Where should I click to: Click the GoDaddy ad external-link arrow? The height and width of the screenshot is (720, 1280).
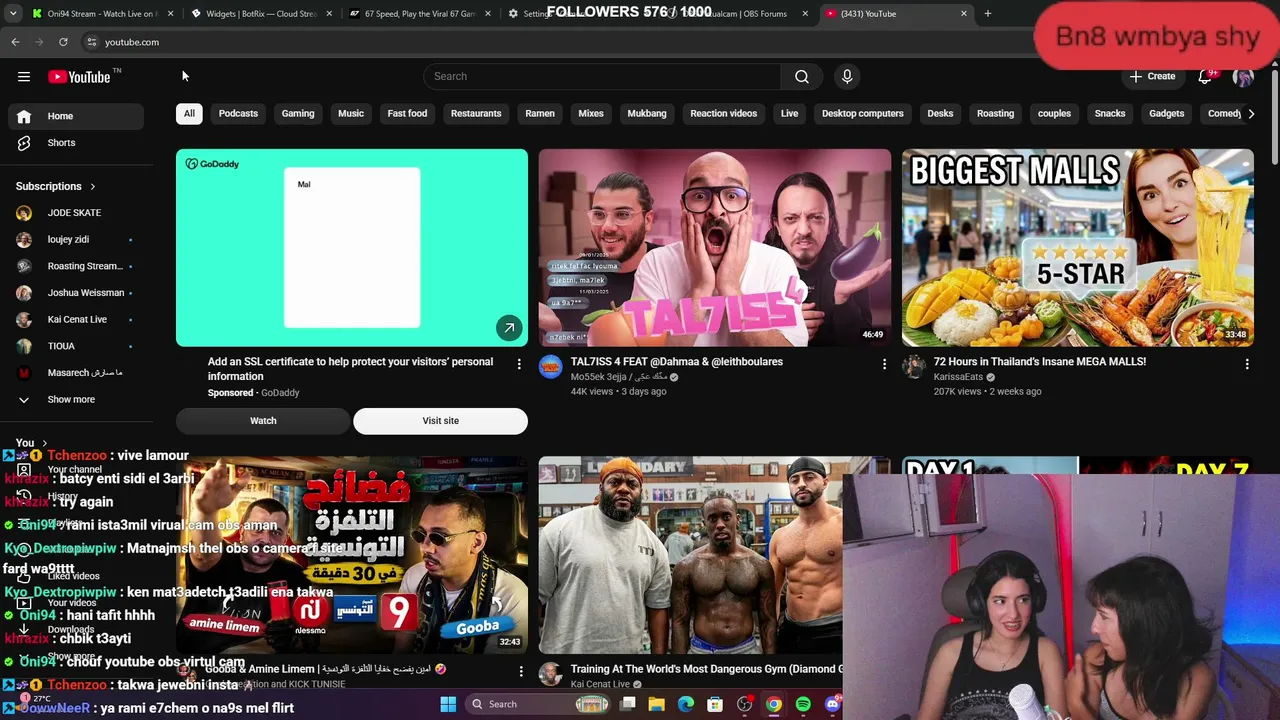(x=509, y=328)
